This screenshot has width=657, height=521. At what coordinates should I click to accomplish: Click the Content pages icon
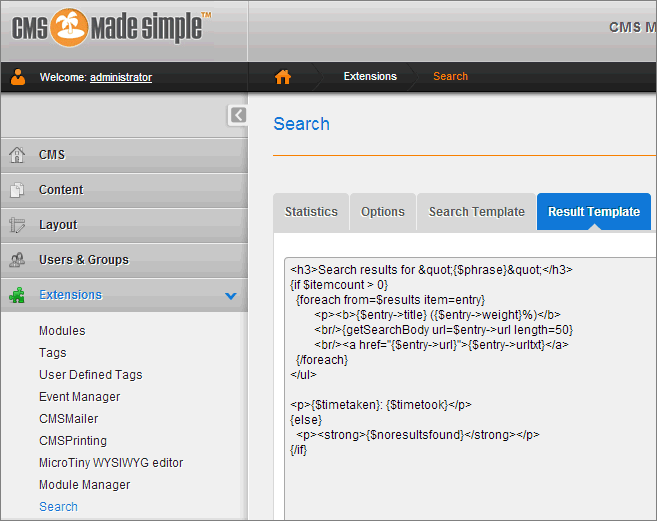pyautogui.click(x=17, y=190)
